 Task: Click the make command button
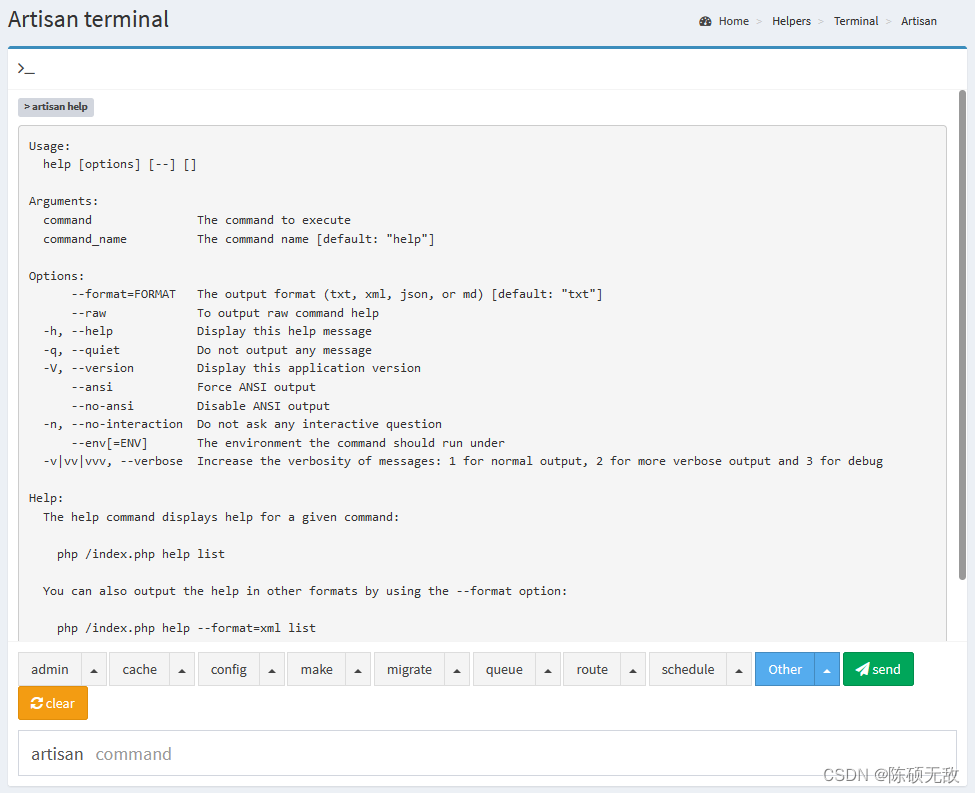tap(317, 669)
